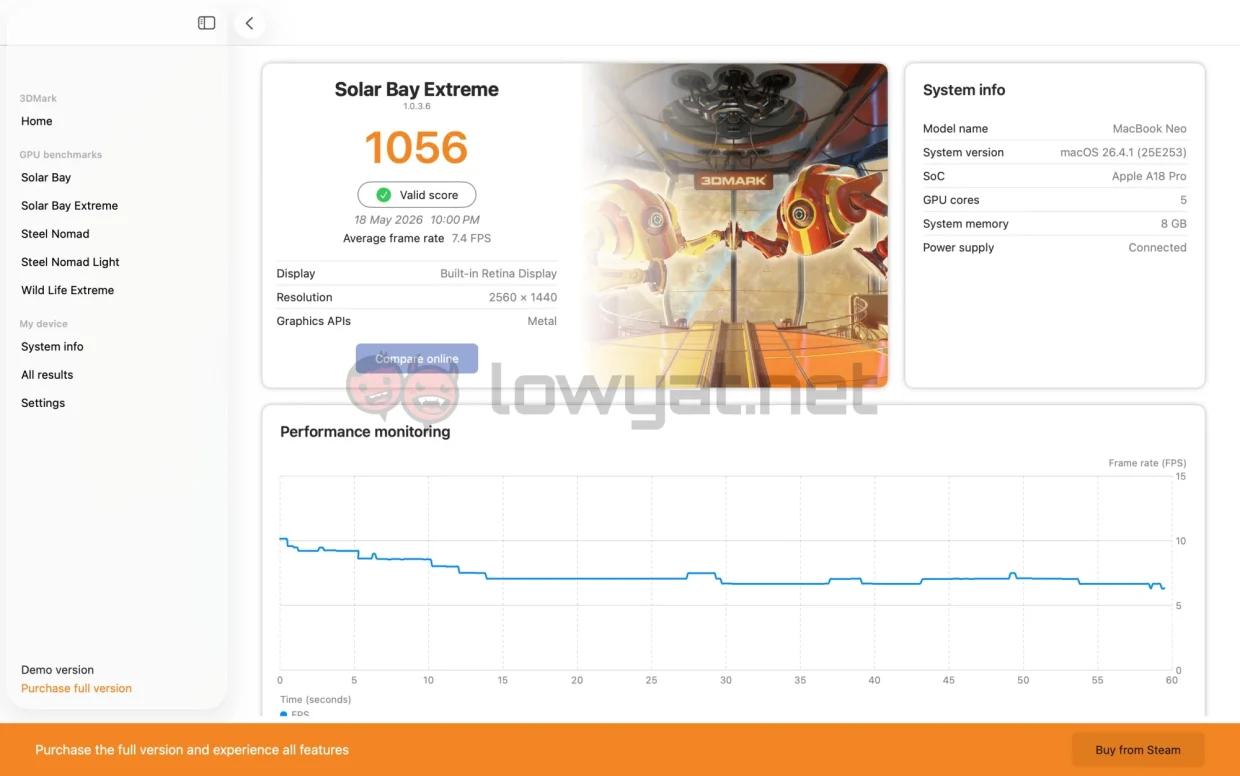Click the resolution value 2560 × 1440
The image size is (1240, 776).
tap(523, 297)
